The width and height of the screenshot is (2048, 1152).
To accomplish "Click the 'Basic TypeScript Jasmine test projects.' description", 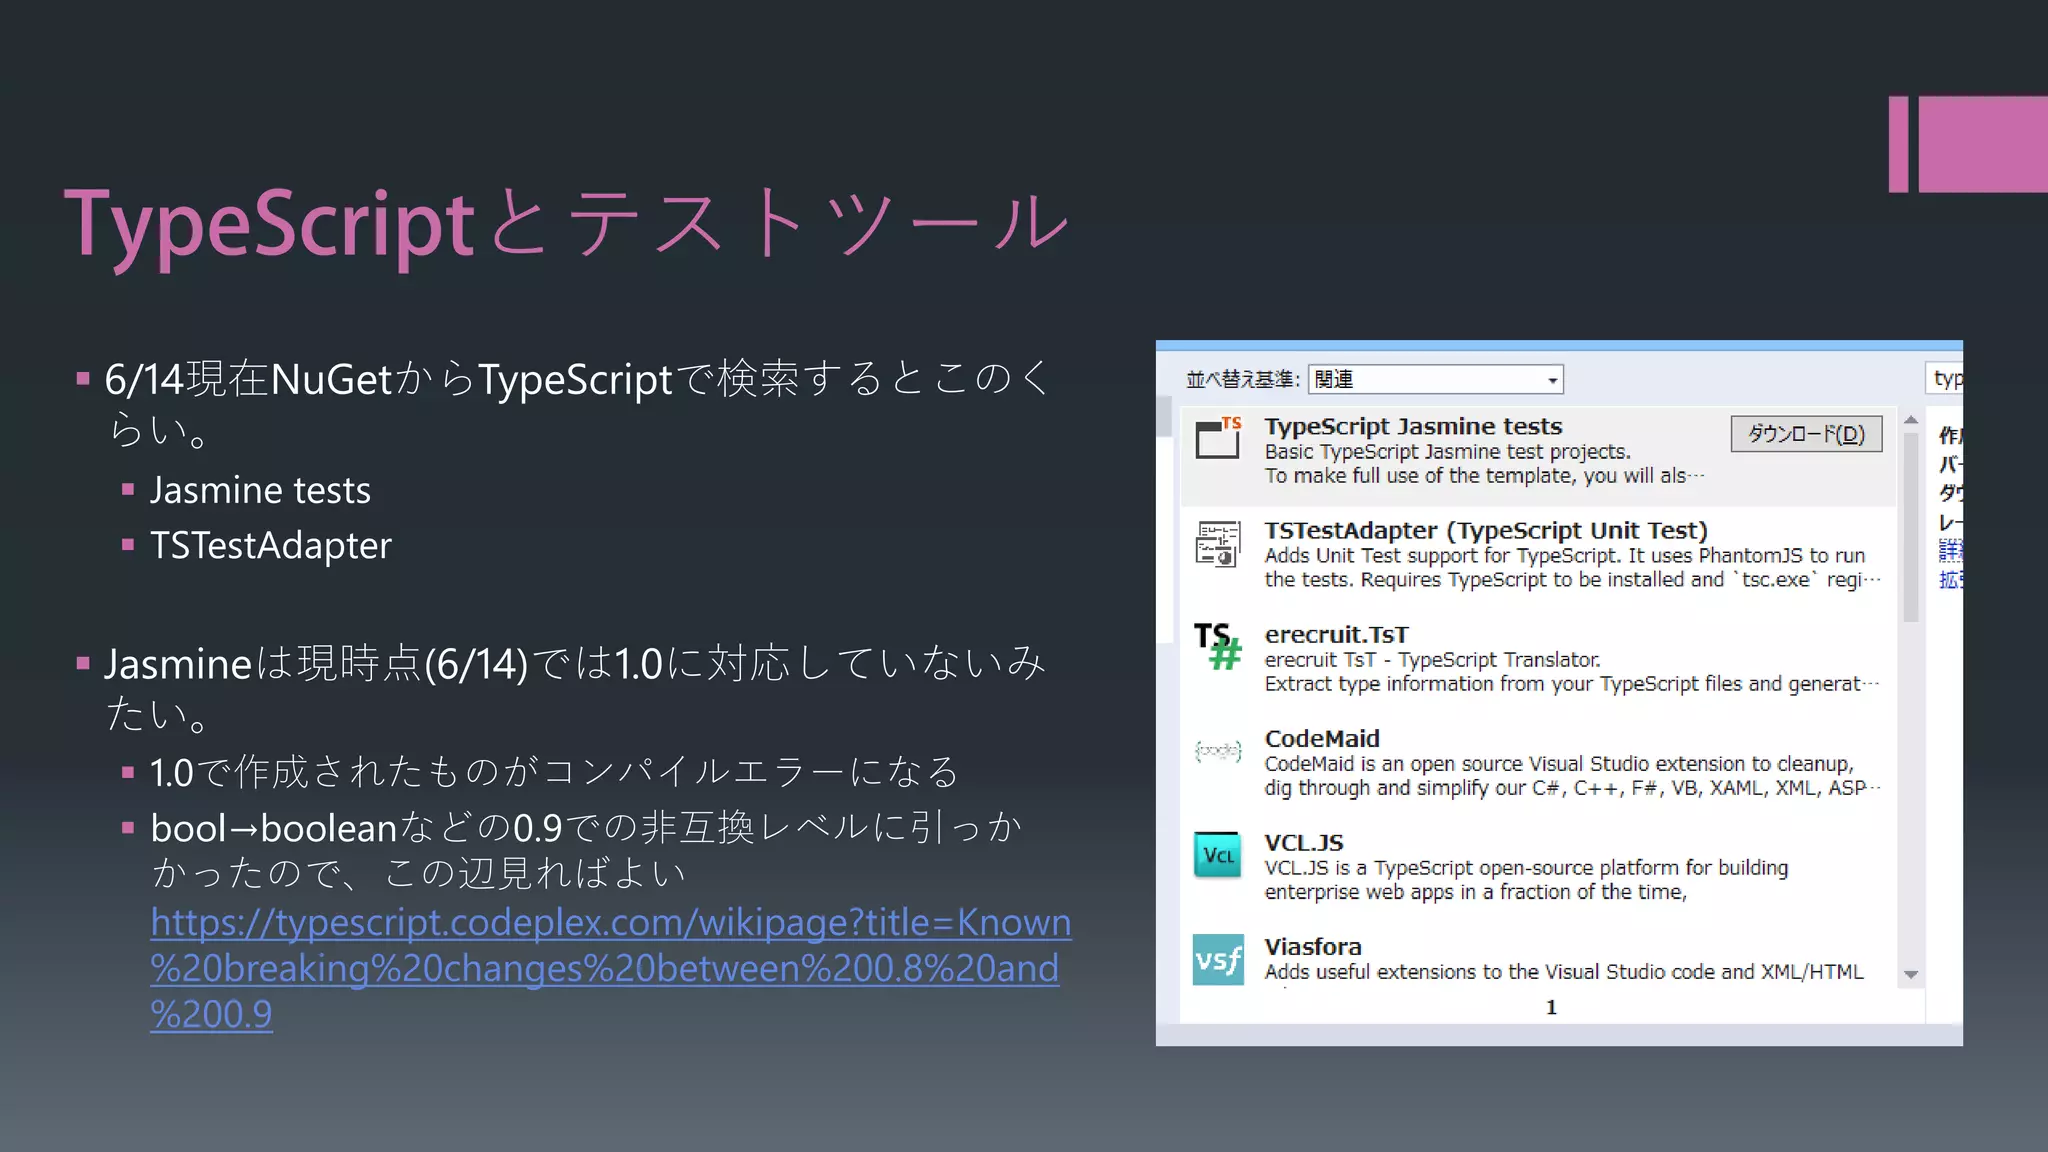I will point(1447,452).
